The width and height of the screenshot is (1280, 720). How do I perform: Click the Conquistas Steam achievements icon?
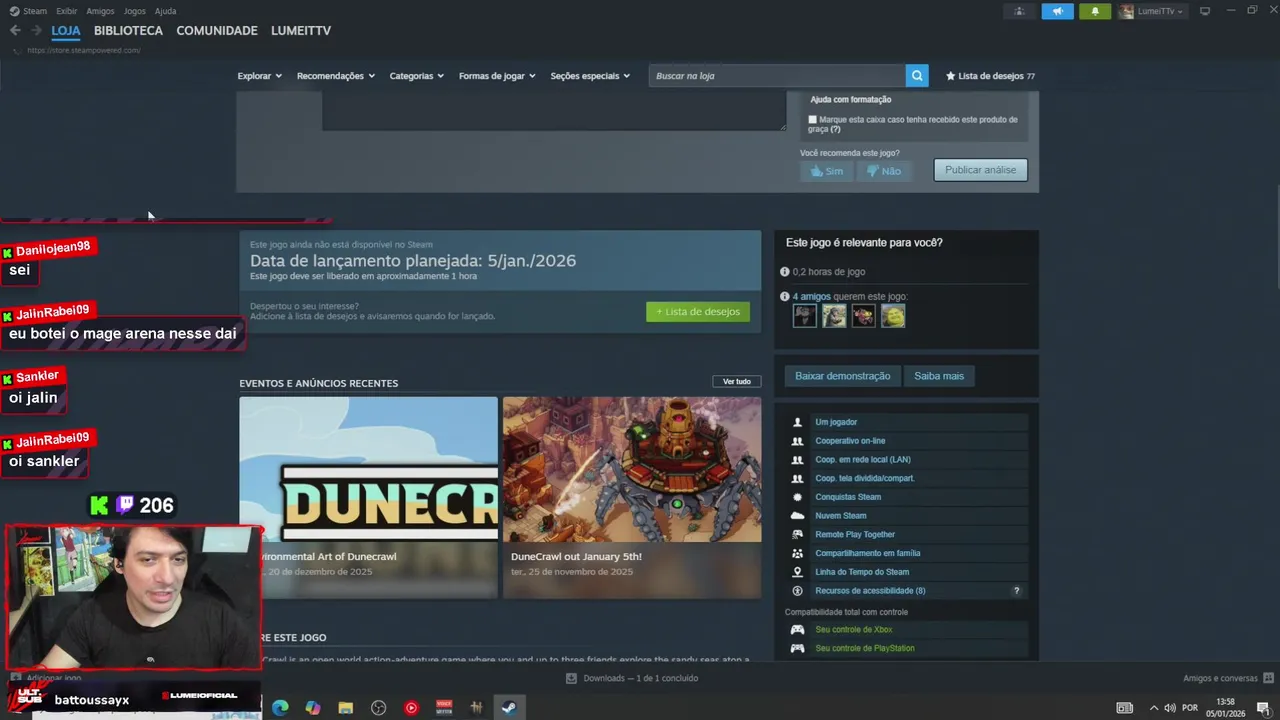click(797, 497)
